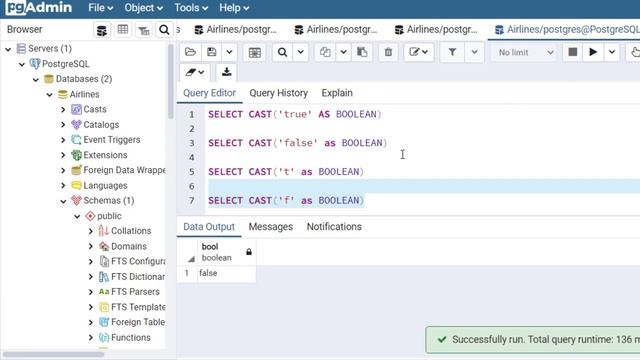Open the Help menu

(234, 8)
